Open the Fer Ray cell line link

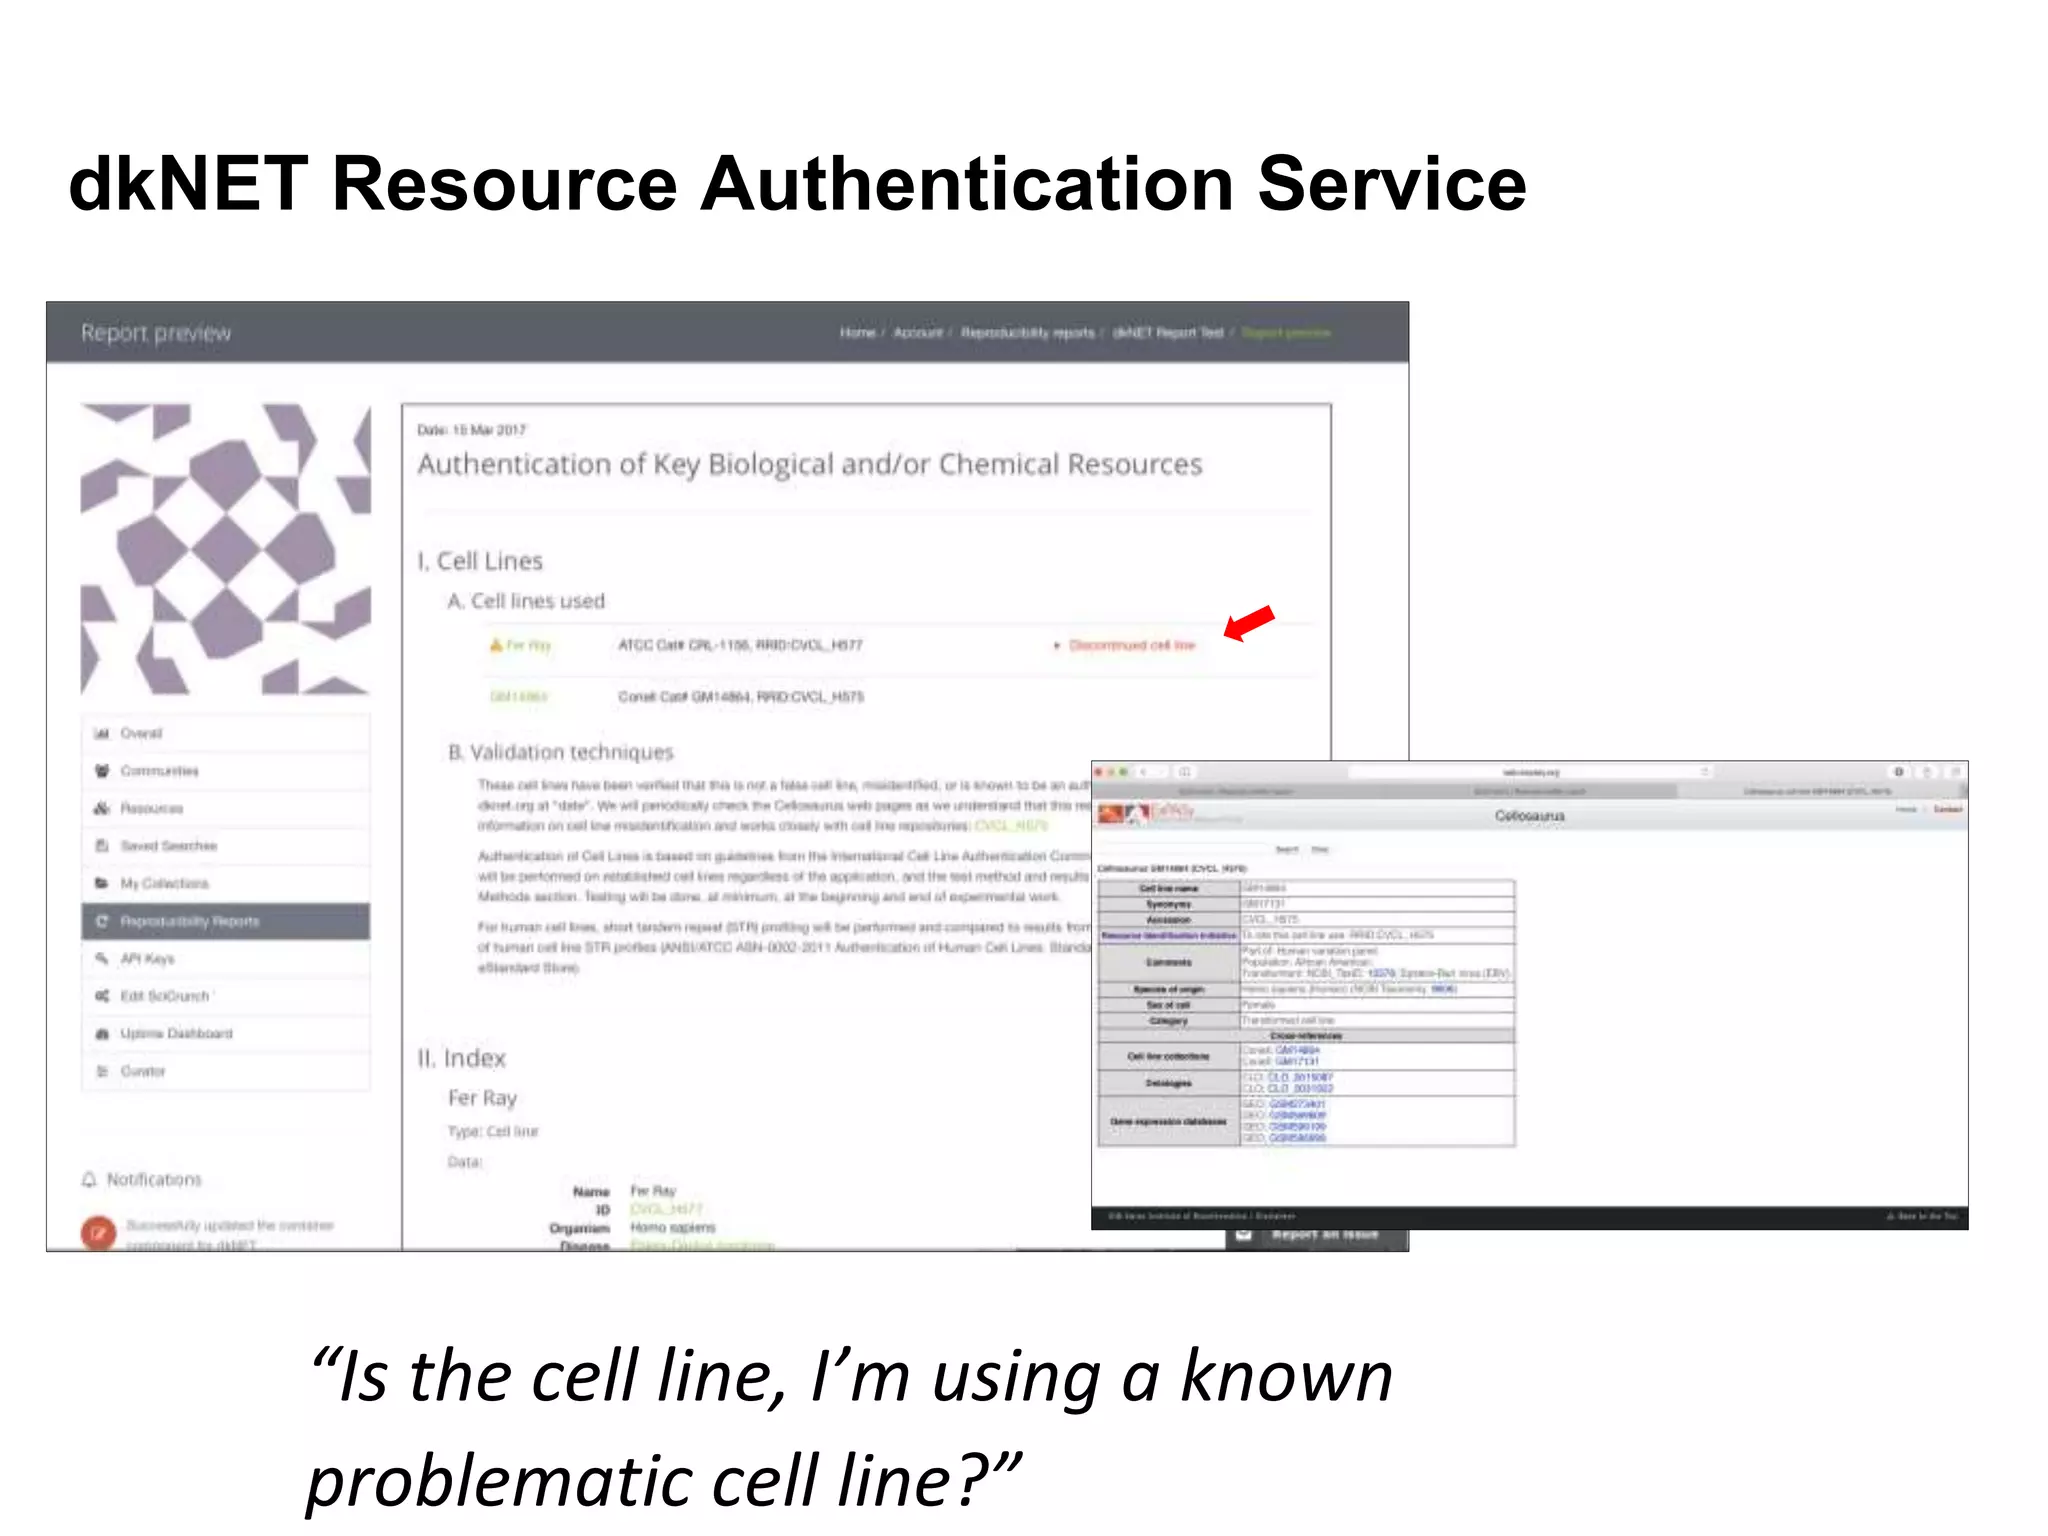pos(529,645)
